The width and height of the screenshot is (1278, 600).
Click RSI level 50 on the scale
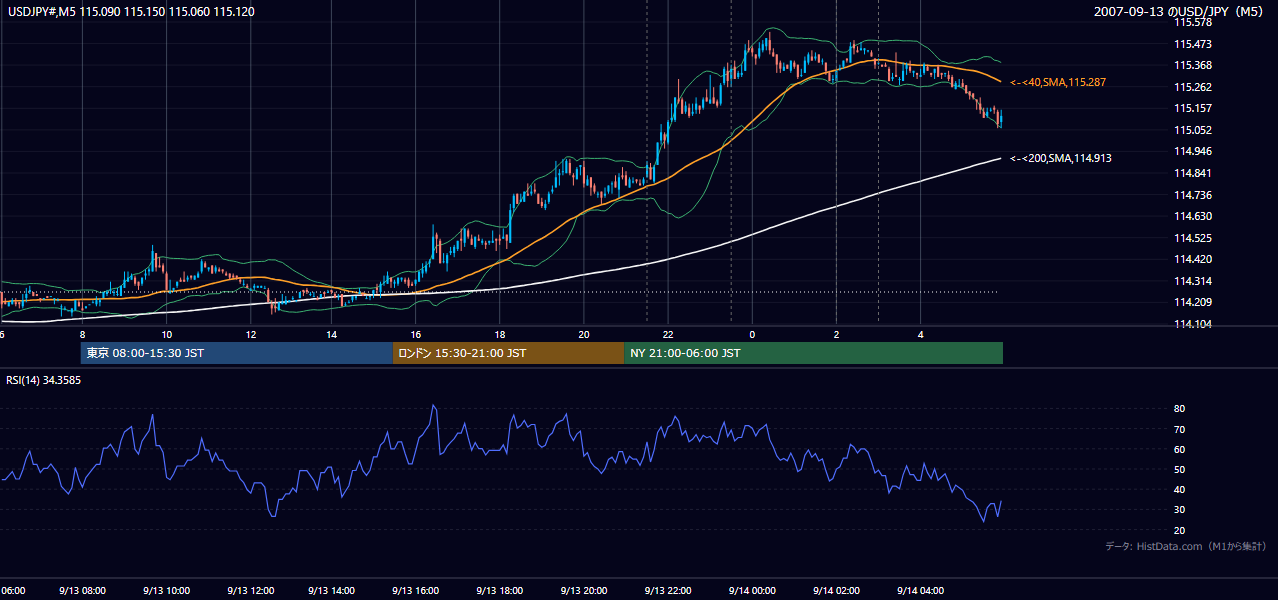tap(1179, 469)
